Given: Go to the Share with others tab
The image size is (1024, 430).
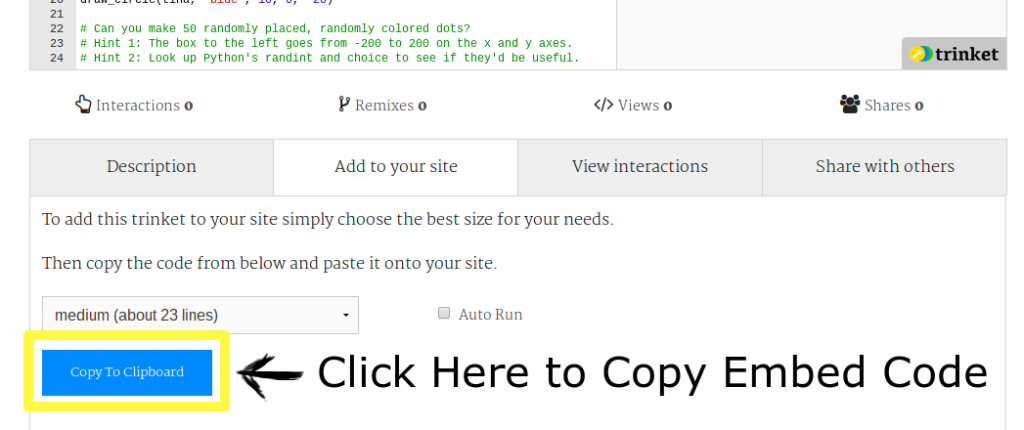Looking at the screenshot, I should pyautogui.click(x=885, y=167).
